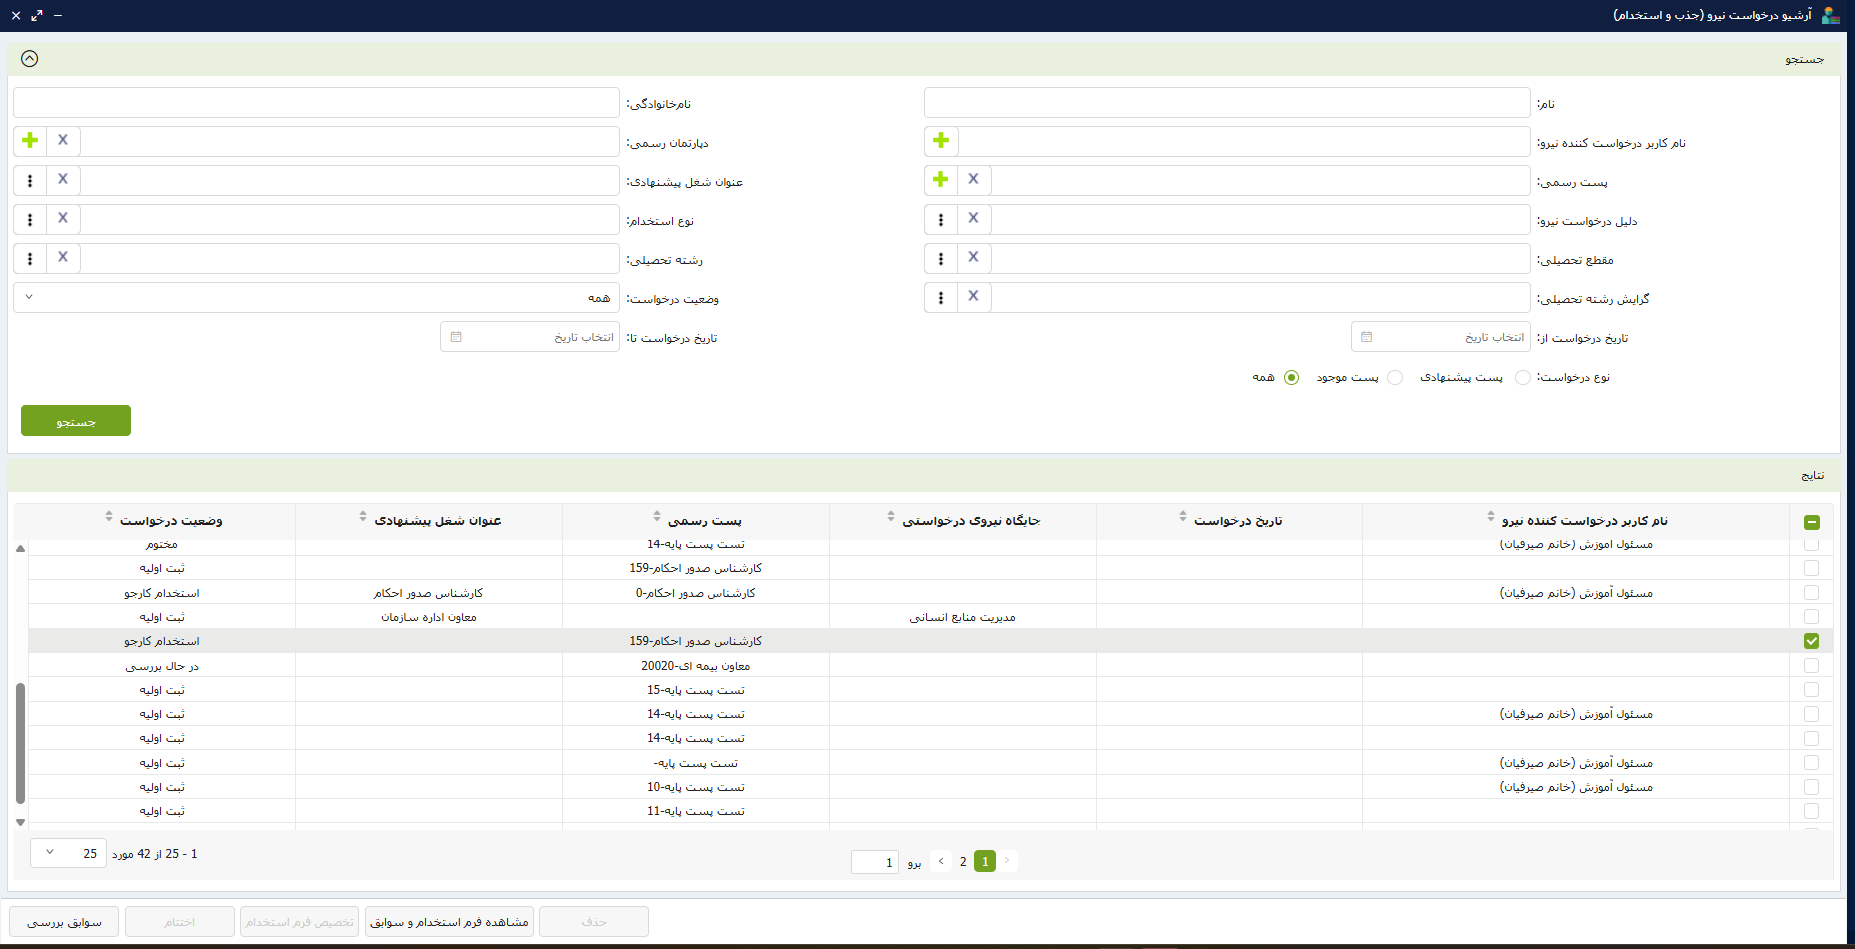The width and height of the screenshot is (1855, 949).
Task: Go to page 2 of results
Action: (x=963, y=861)
